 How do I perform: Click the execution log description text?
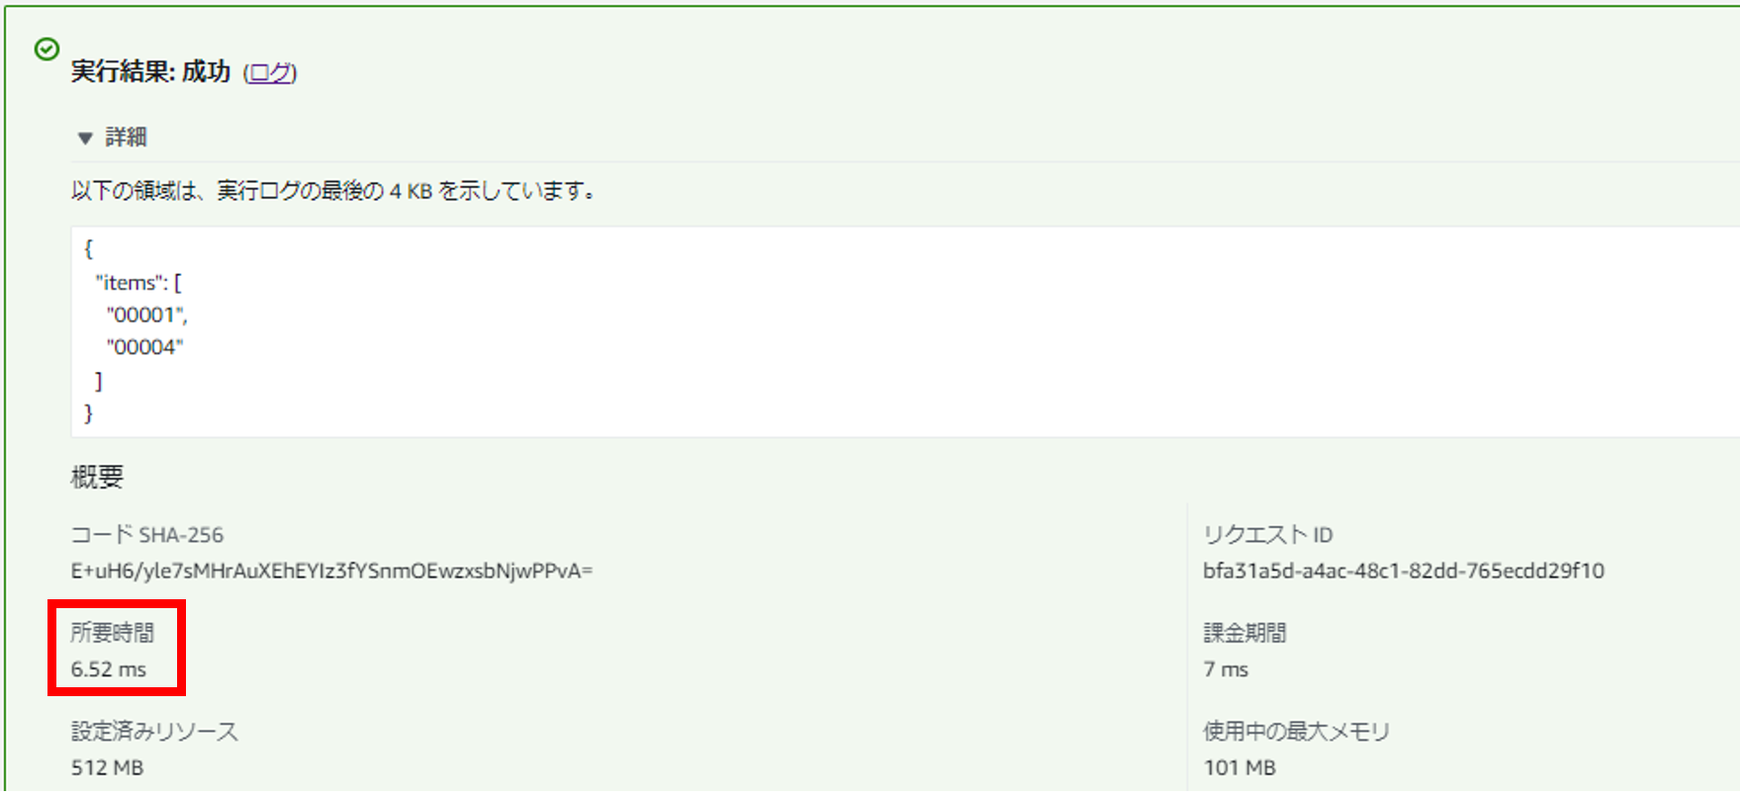pyautogui.click(x=334, y=191)
